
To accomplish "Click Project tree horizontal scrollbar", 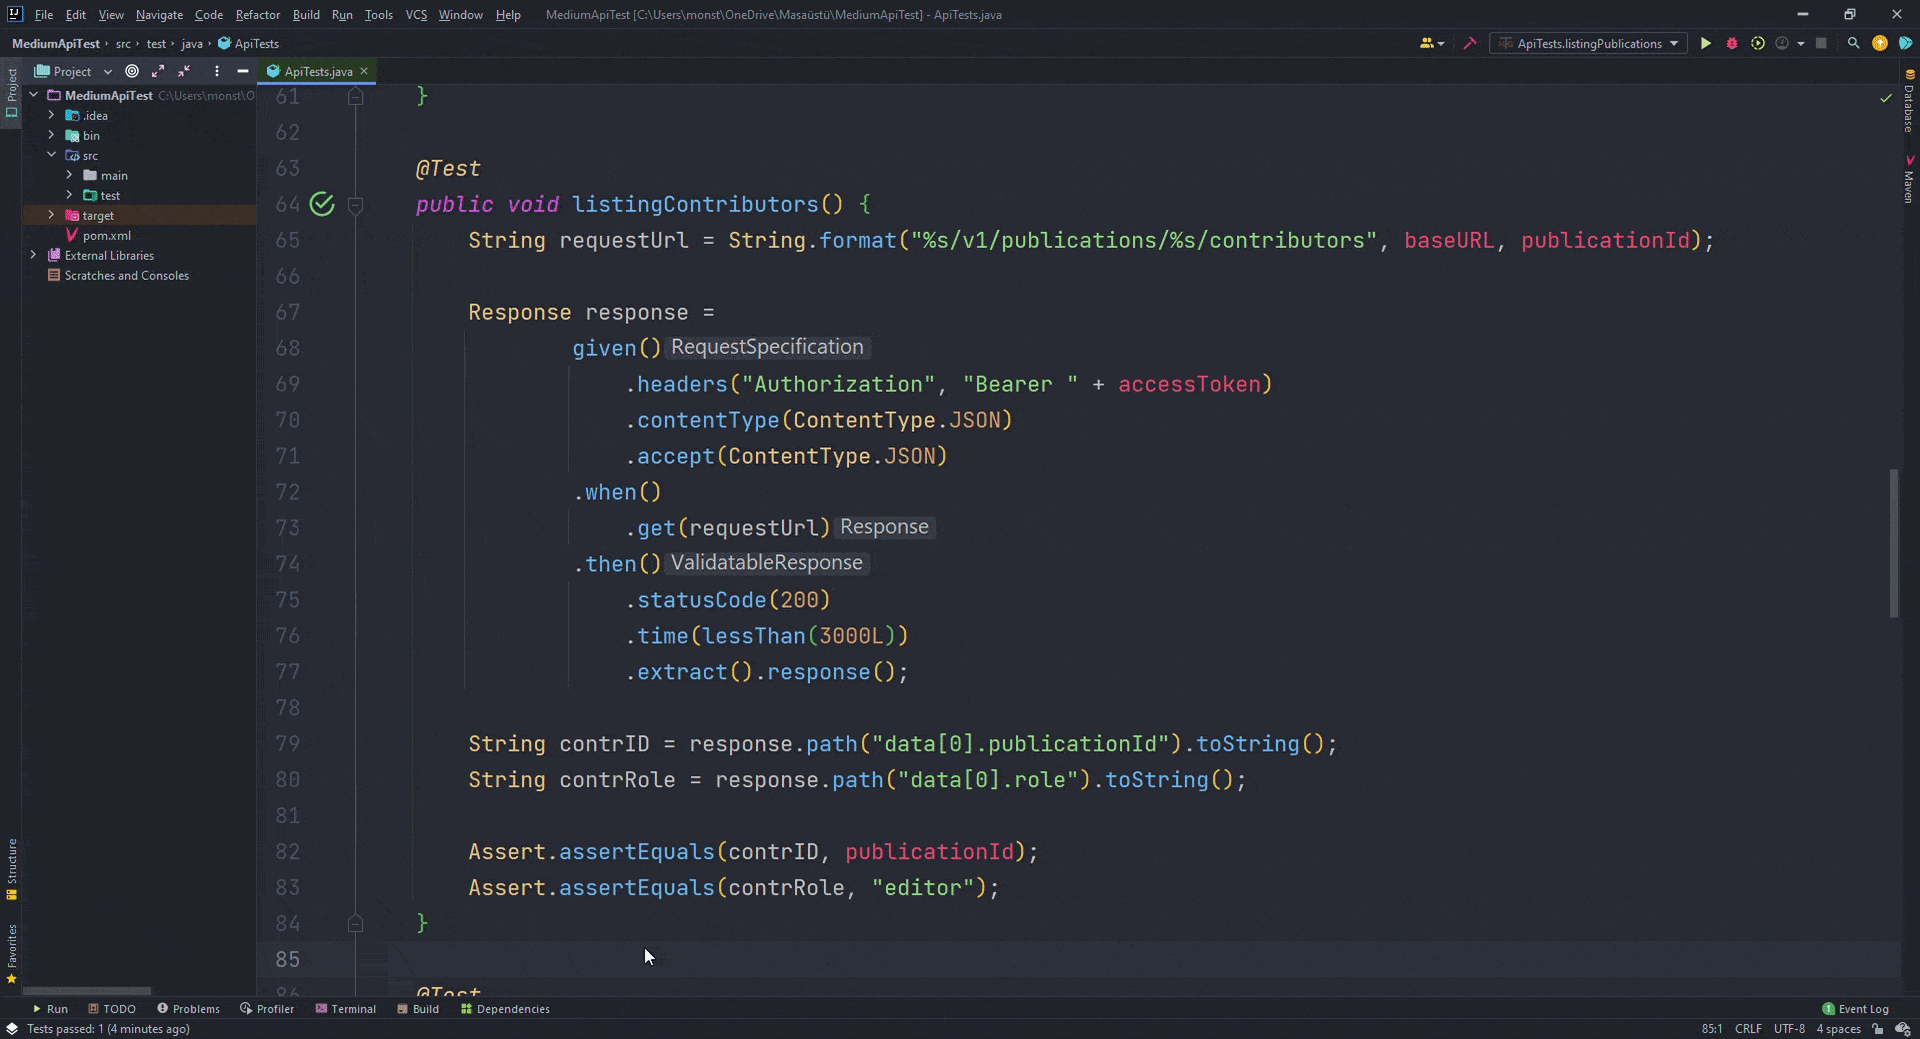I will click(x=88, y=991).
